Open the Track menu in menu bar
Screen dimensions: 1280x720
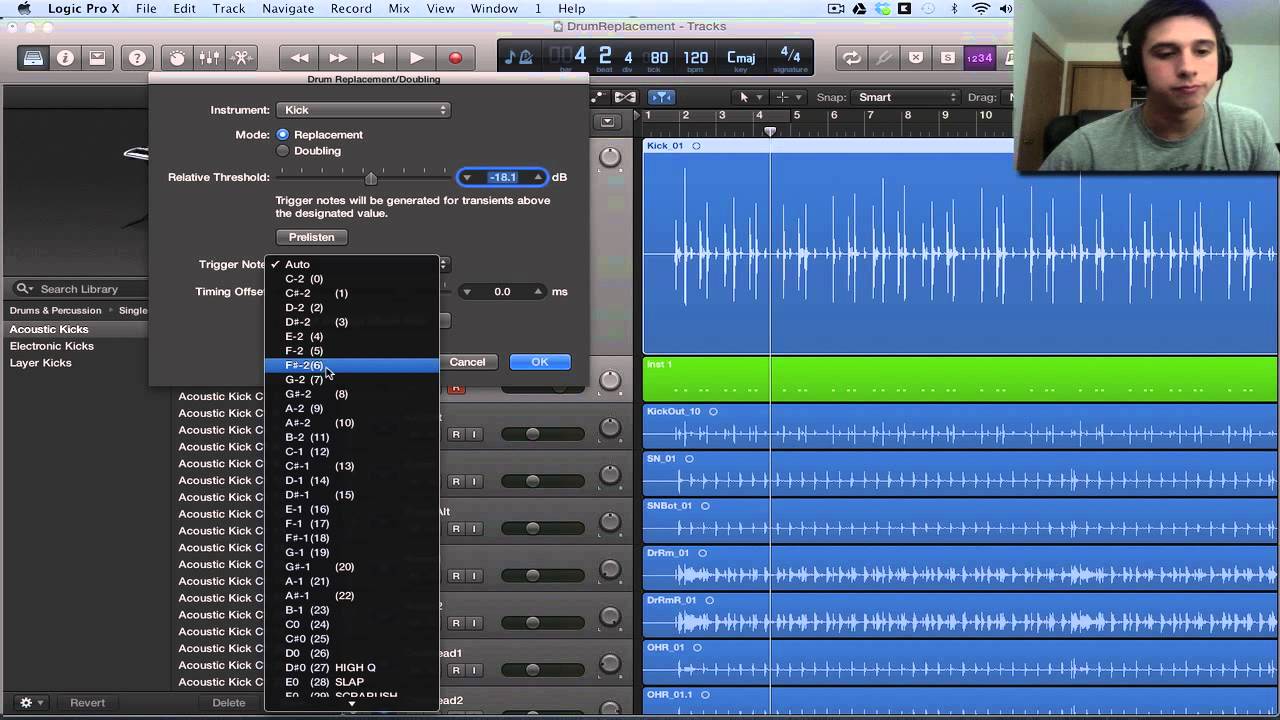229,9
